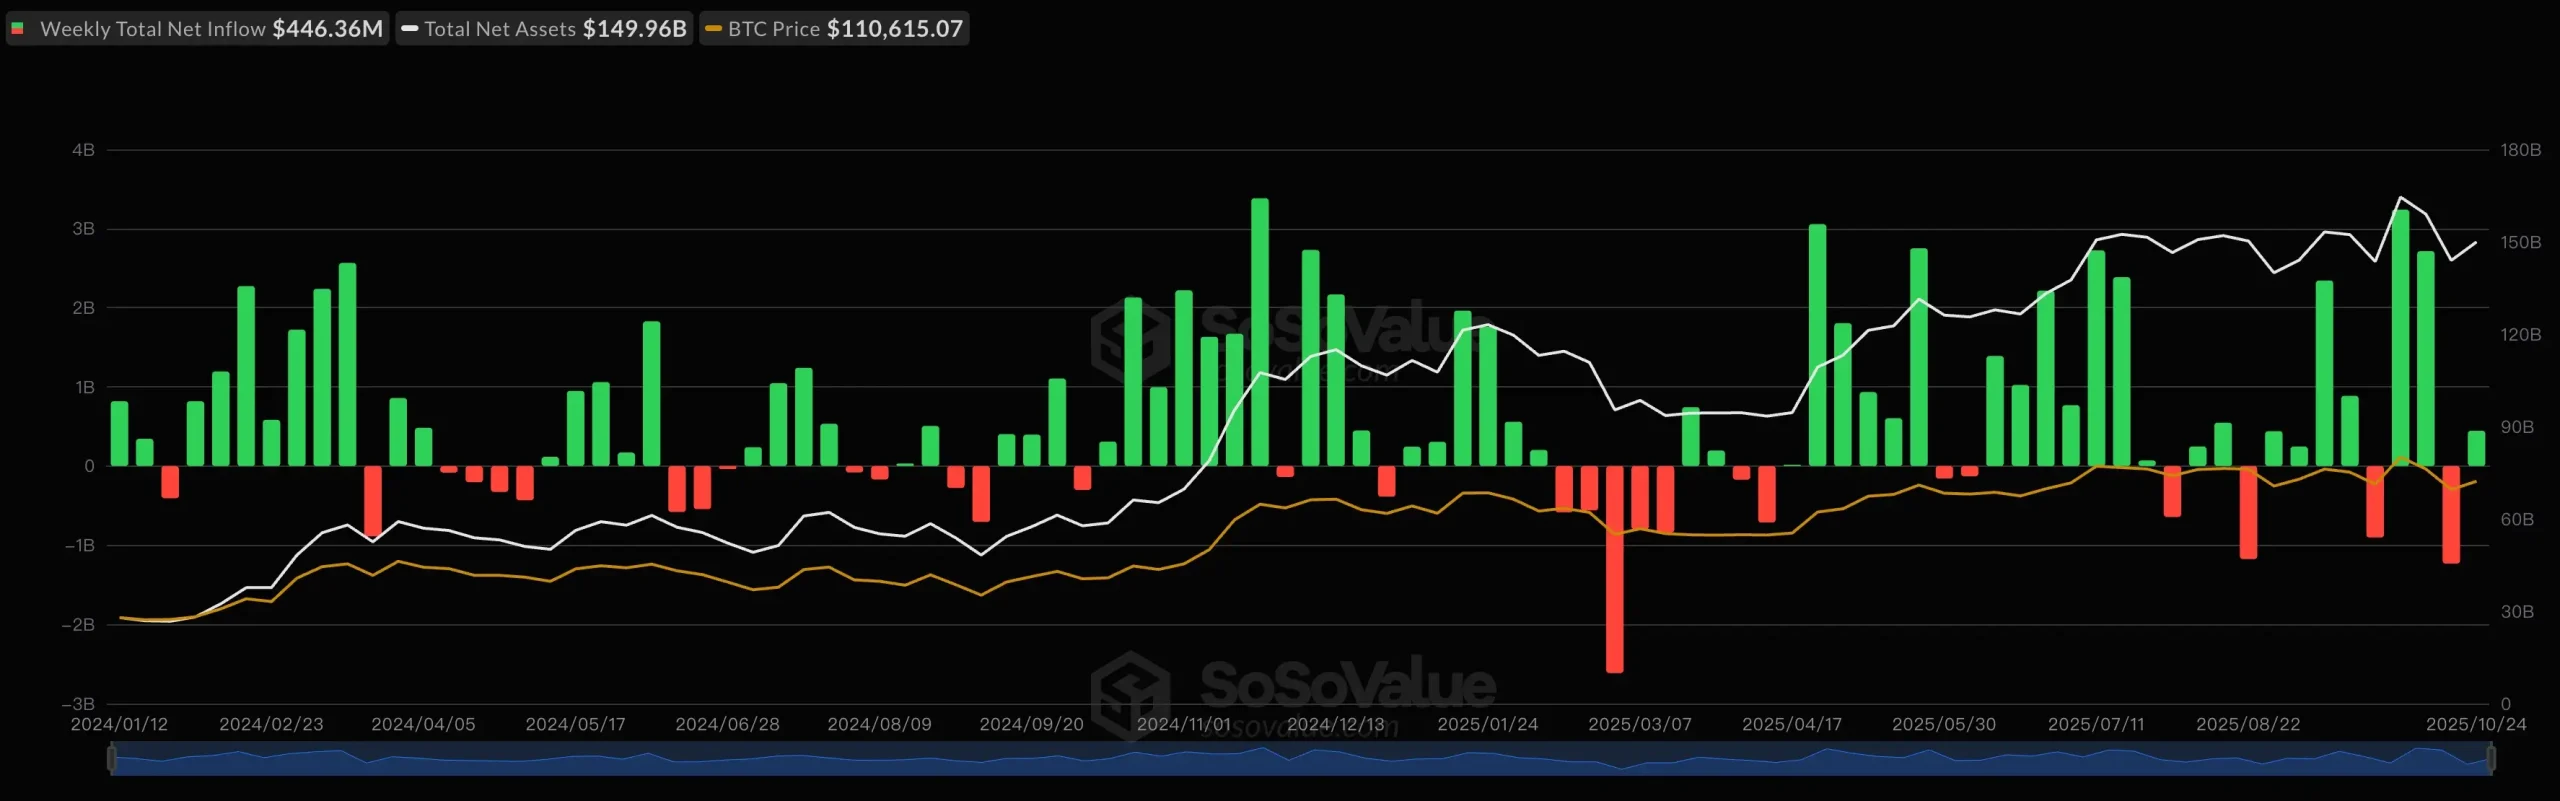This screenshot has height=801, width=2560.
Task: Click the white line marker beside Total Net Assets
Action: [x=409, y=29]
